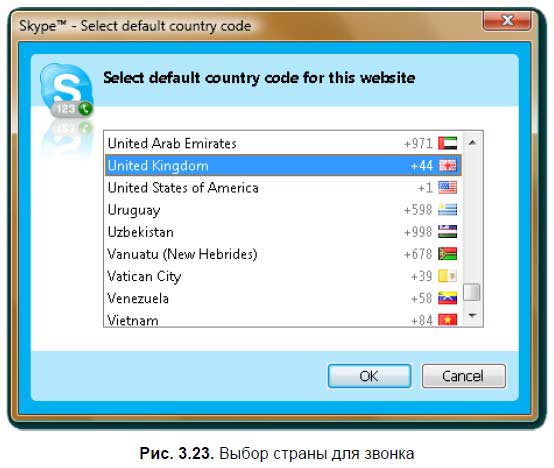The width and height of the screenshot is (554, 468).
Task: Close the Skype country code dialog
Action: 507,20
